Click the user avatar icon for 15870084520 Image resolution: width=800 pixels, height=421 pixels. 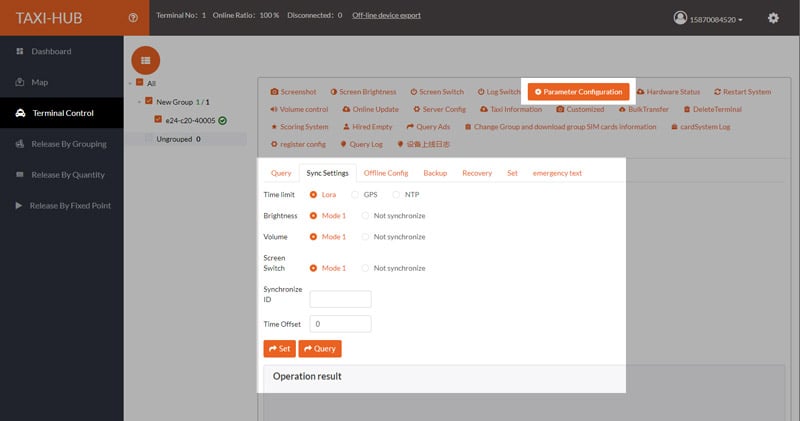coord(680,18)
